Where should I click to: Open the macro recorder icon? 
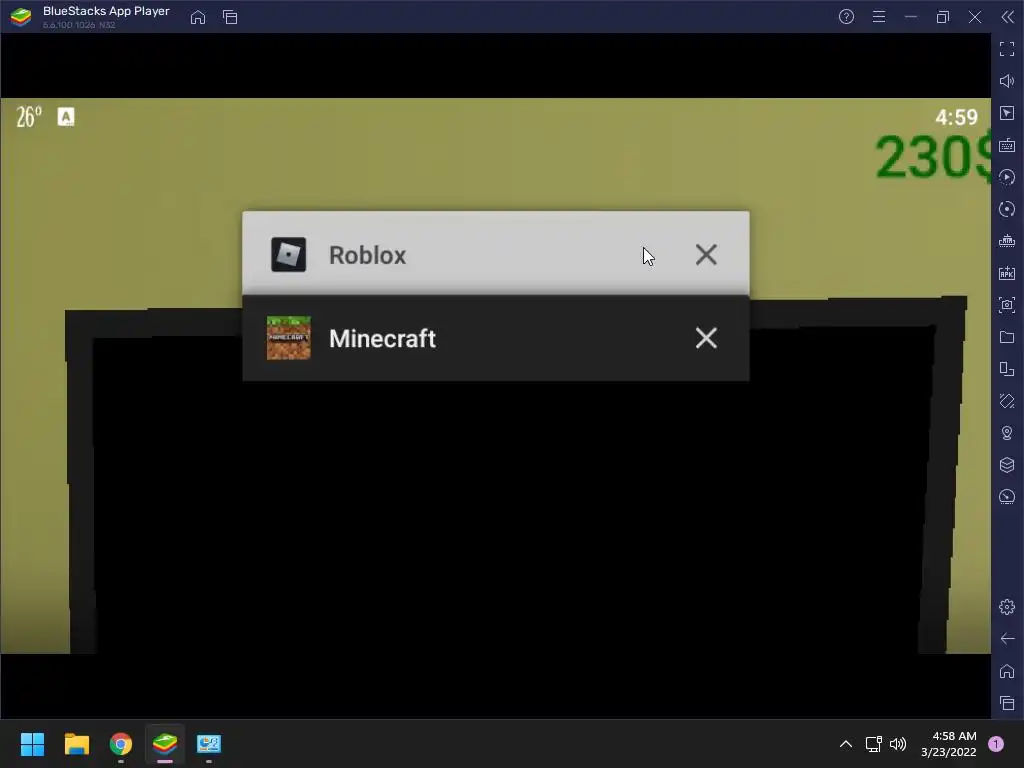tap(1007, 177)
